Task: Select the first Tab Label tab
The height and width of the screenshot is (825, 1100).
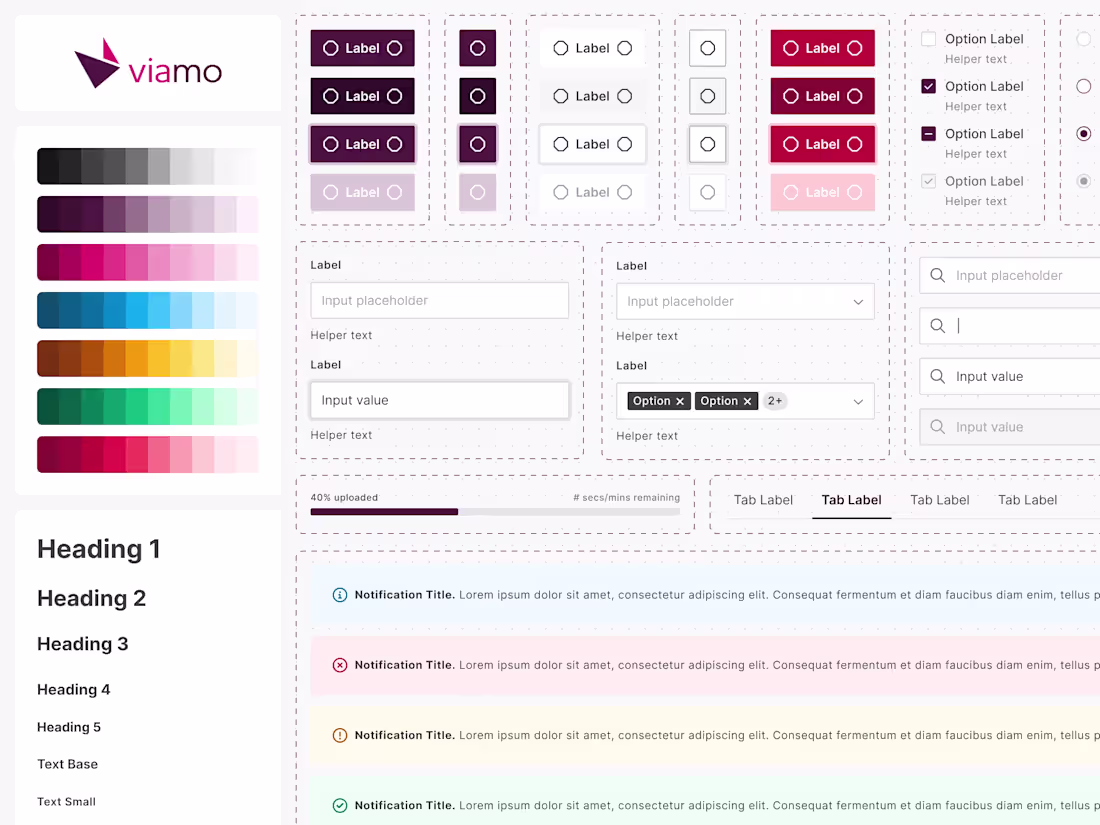Action: pos(763,500)
